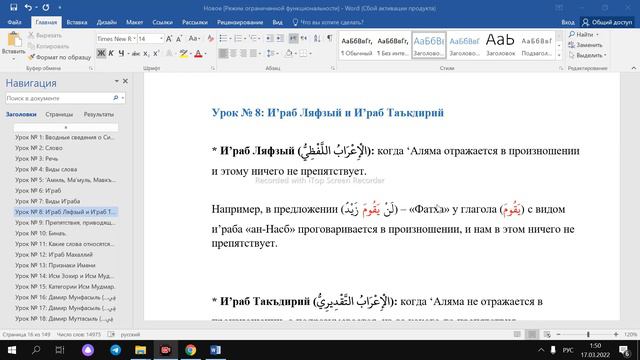Go to heading Урок № 10: Бинаъ
This screenshot has height=360, width=640.
pyautogui.click(x=66, y=233)
